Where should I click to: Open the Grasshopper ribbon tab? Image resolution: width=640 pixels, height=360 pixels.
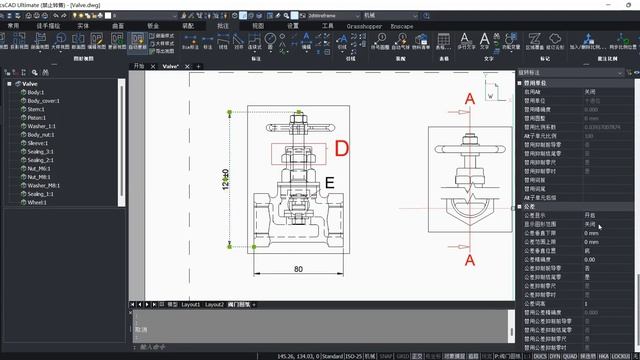(364, 26)
